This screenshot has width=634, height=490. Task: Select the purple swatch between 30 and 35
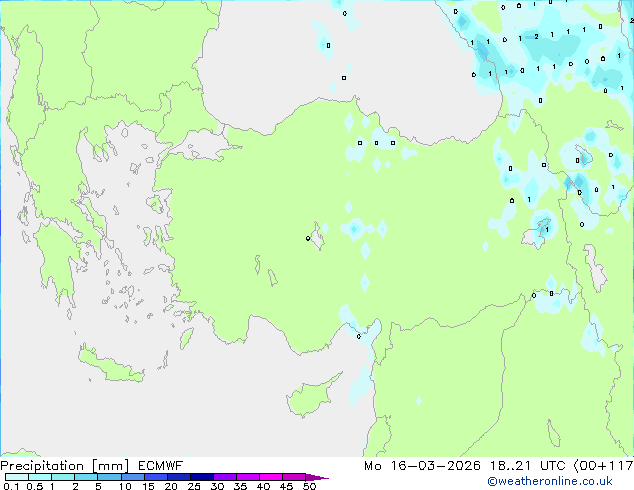point(227,477)
